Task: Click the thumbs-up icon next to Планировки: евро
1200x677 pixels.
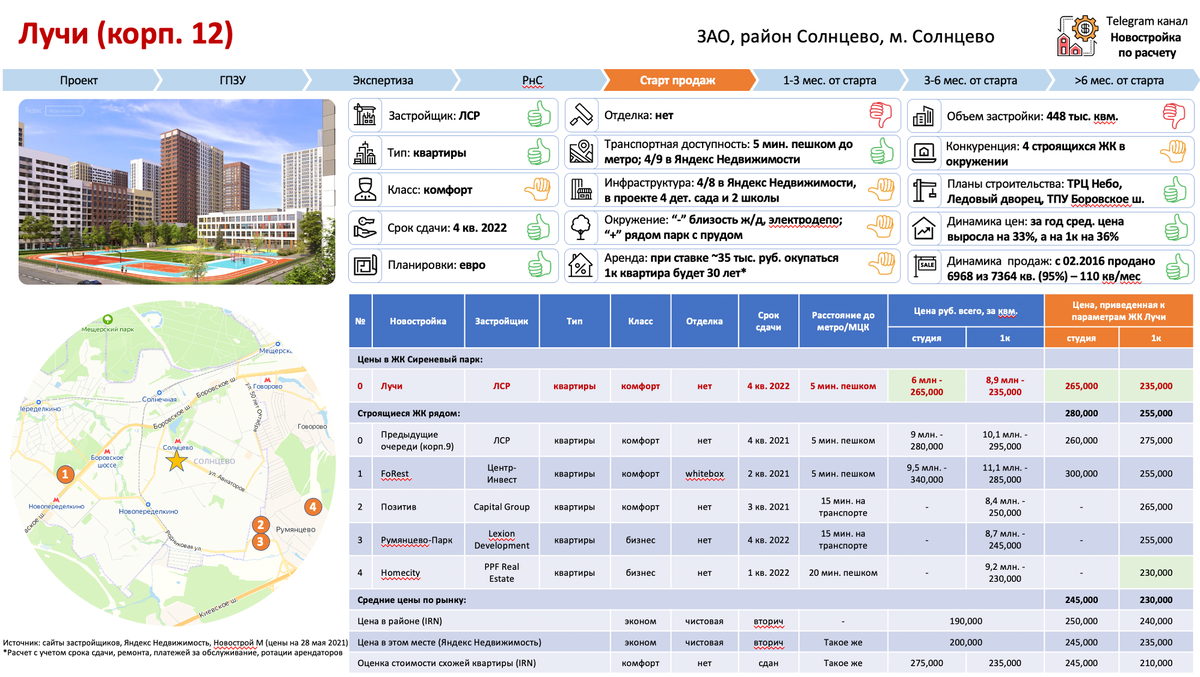Action: click(x=540, y=265)
